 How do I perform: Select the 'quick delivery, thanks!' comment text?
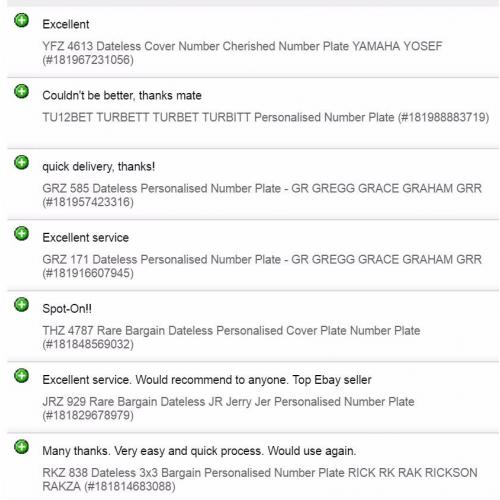coord(99,166)
